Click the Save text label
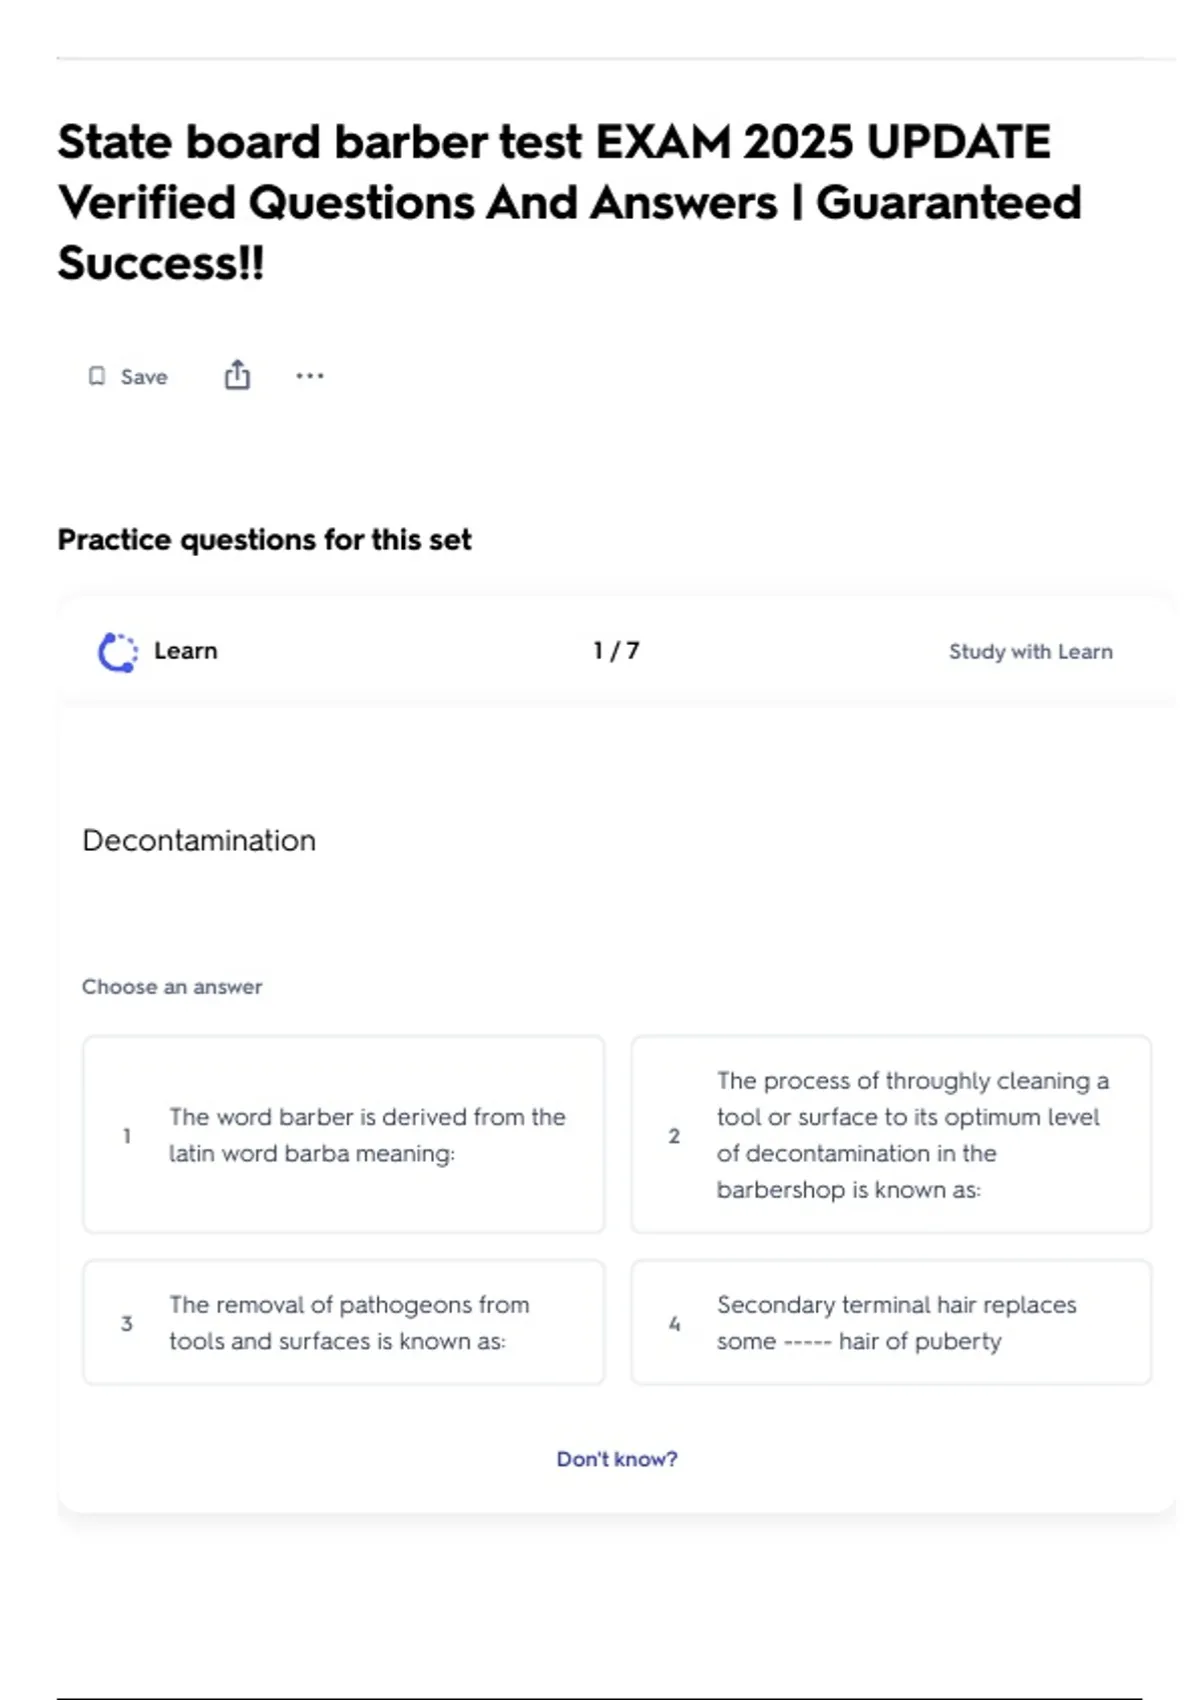The width and height of the screenshot is (1200, 1700). point(144,377)
